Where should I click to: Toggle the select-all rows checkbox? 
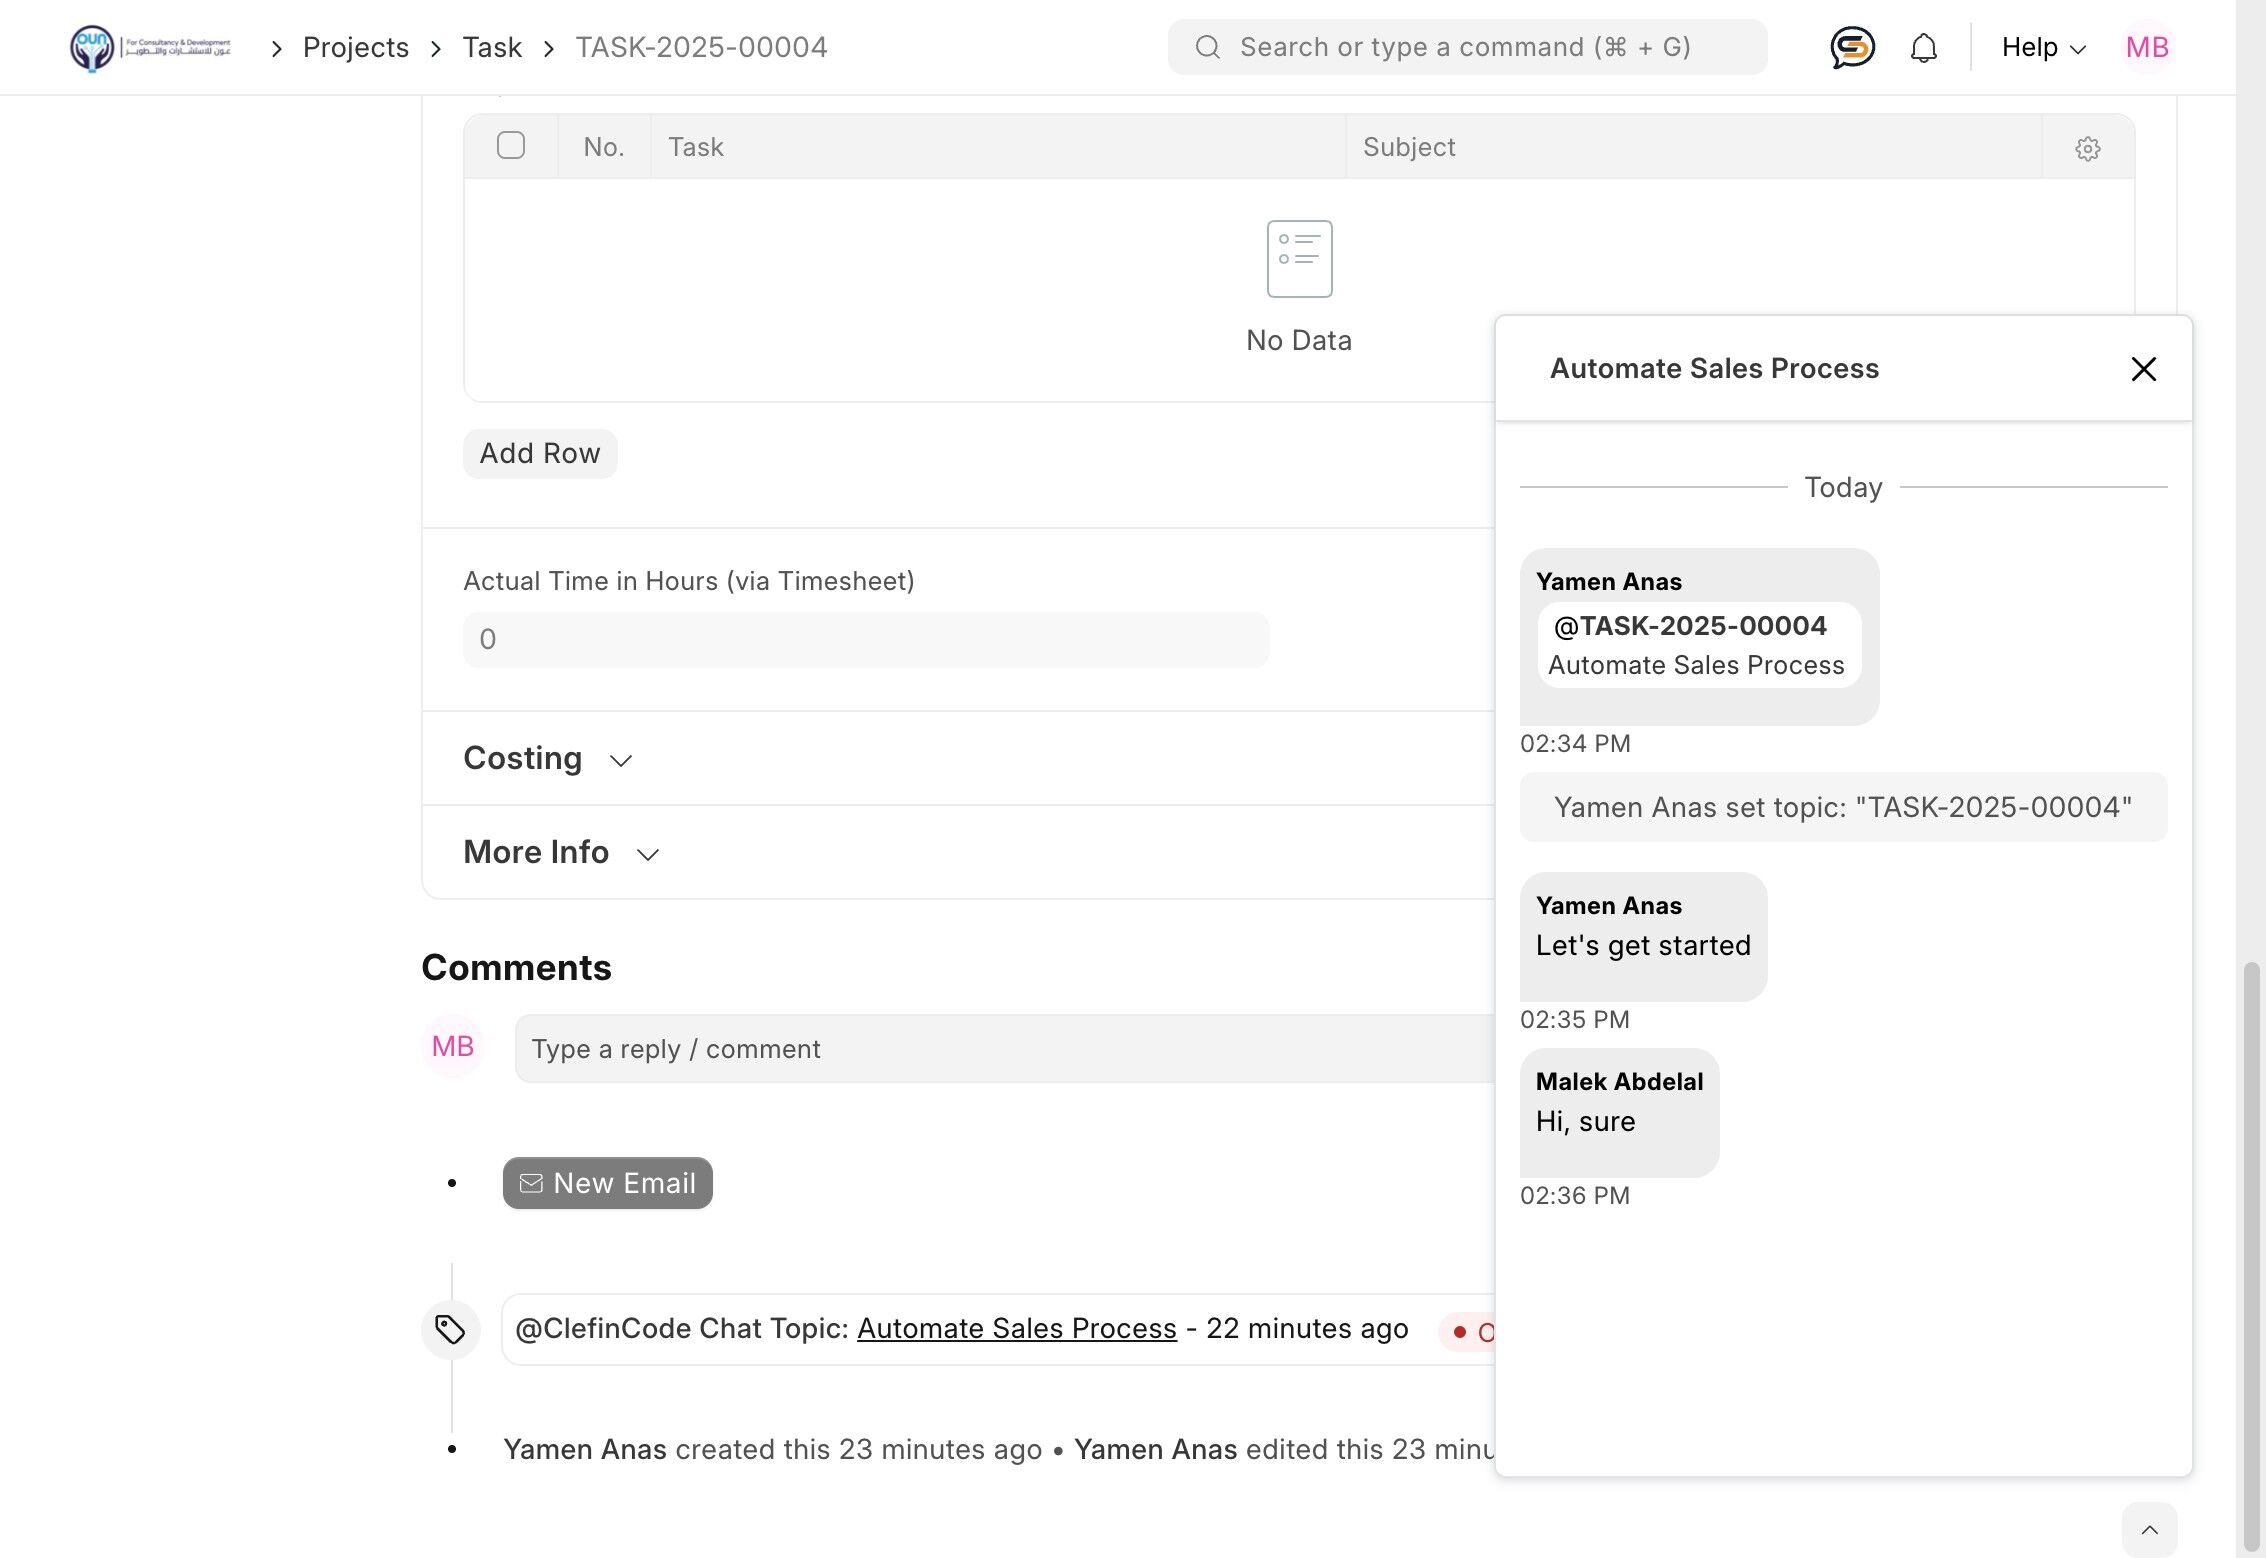tap(510, 146)
